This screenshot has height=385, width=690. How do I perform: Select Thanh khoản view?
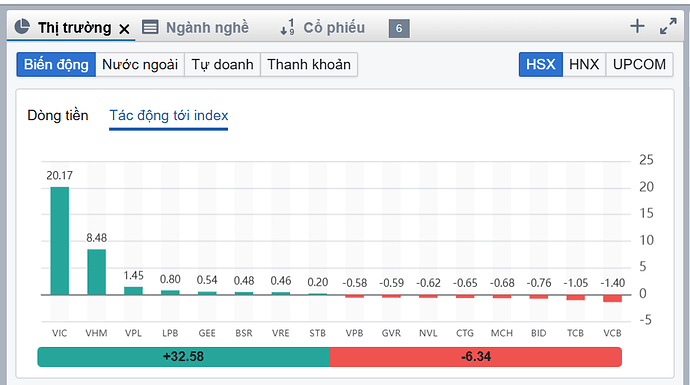tap(309, 65)
